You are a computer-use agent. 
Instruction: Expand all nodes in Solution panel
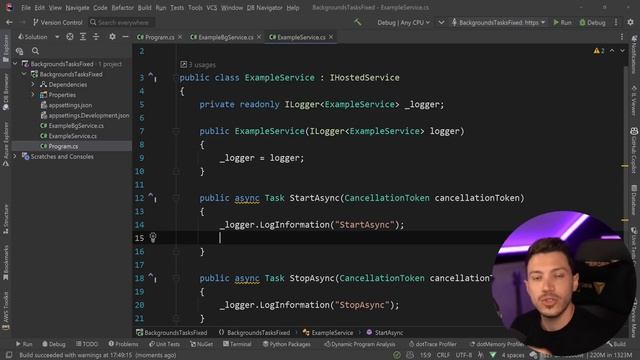pos(83,37)
